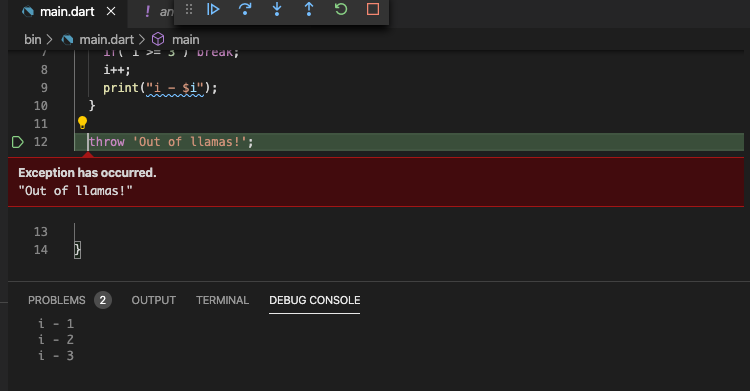The width and height of the screenshot is (750, 391).
Task: Click the yellow lightbulb quick fix icon
Action: point(82,123)
